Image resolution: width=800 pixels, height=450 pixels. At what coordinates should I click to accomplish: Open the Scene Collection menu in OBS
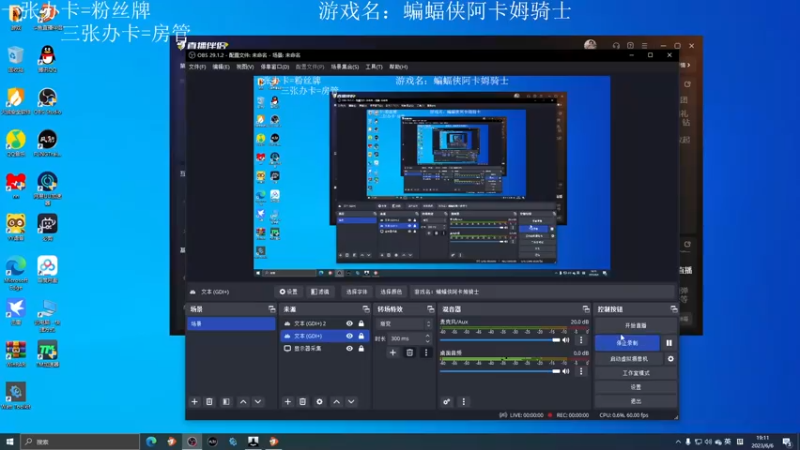(345, 67)
